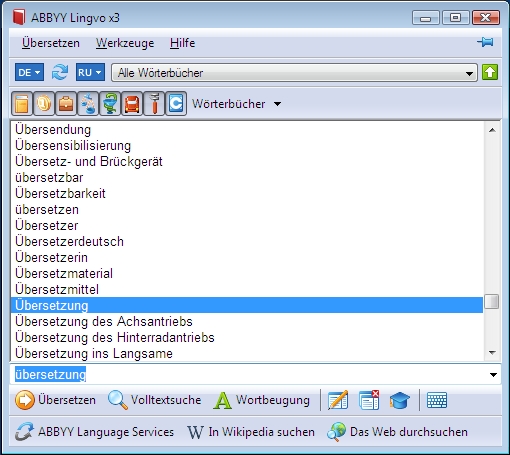This screenshot has height=455, width=510.
Task: Open the DE source language dropdown
Action: tap(29, 72)
